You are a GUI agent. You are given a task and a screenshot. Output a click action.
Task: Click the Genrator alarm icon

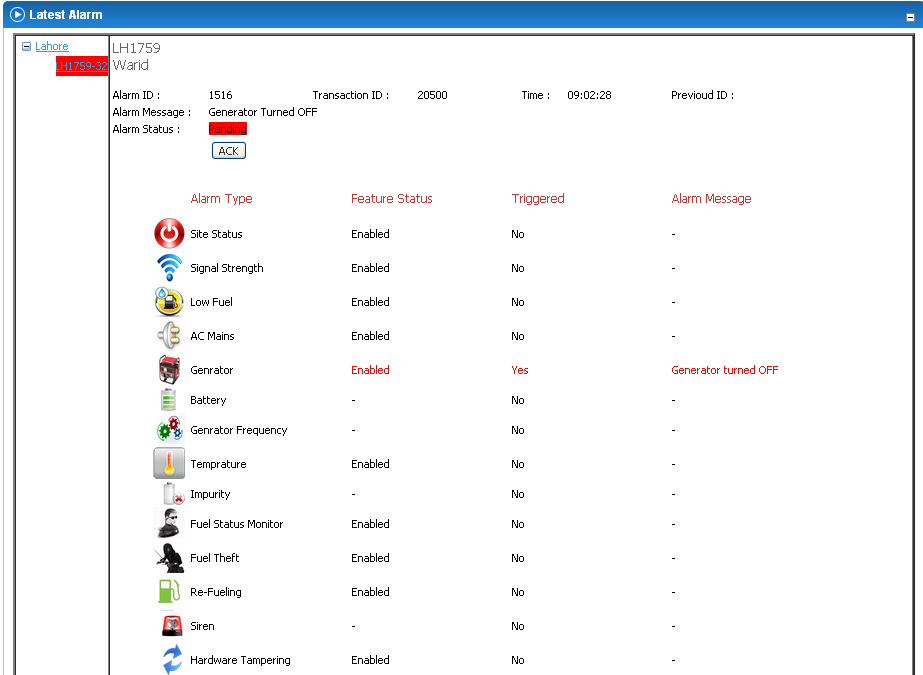point(169,370)
